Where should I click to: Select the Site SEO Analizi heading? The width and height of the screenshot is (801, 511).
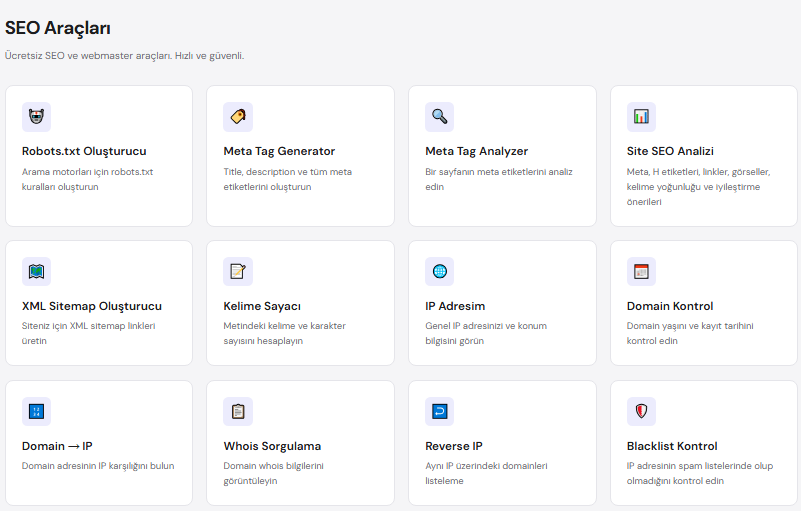tap(670, 151)
